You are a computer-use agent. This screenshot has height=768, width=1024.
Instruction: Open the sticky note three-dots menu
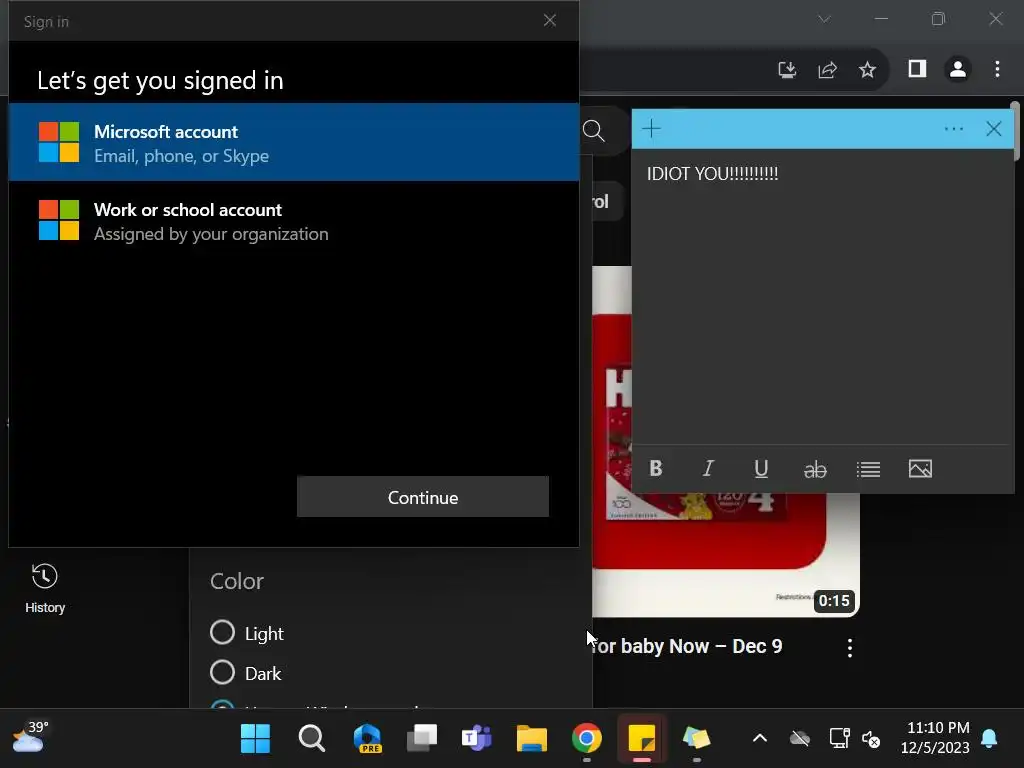tap(953, 129)
